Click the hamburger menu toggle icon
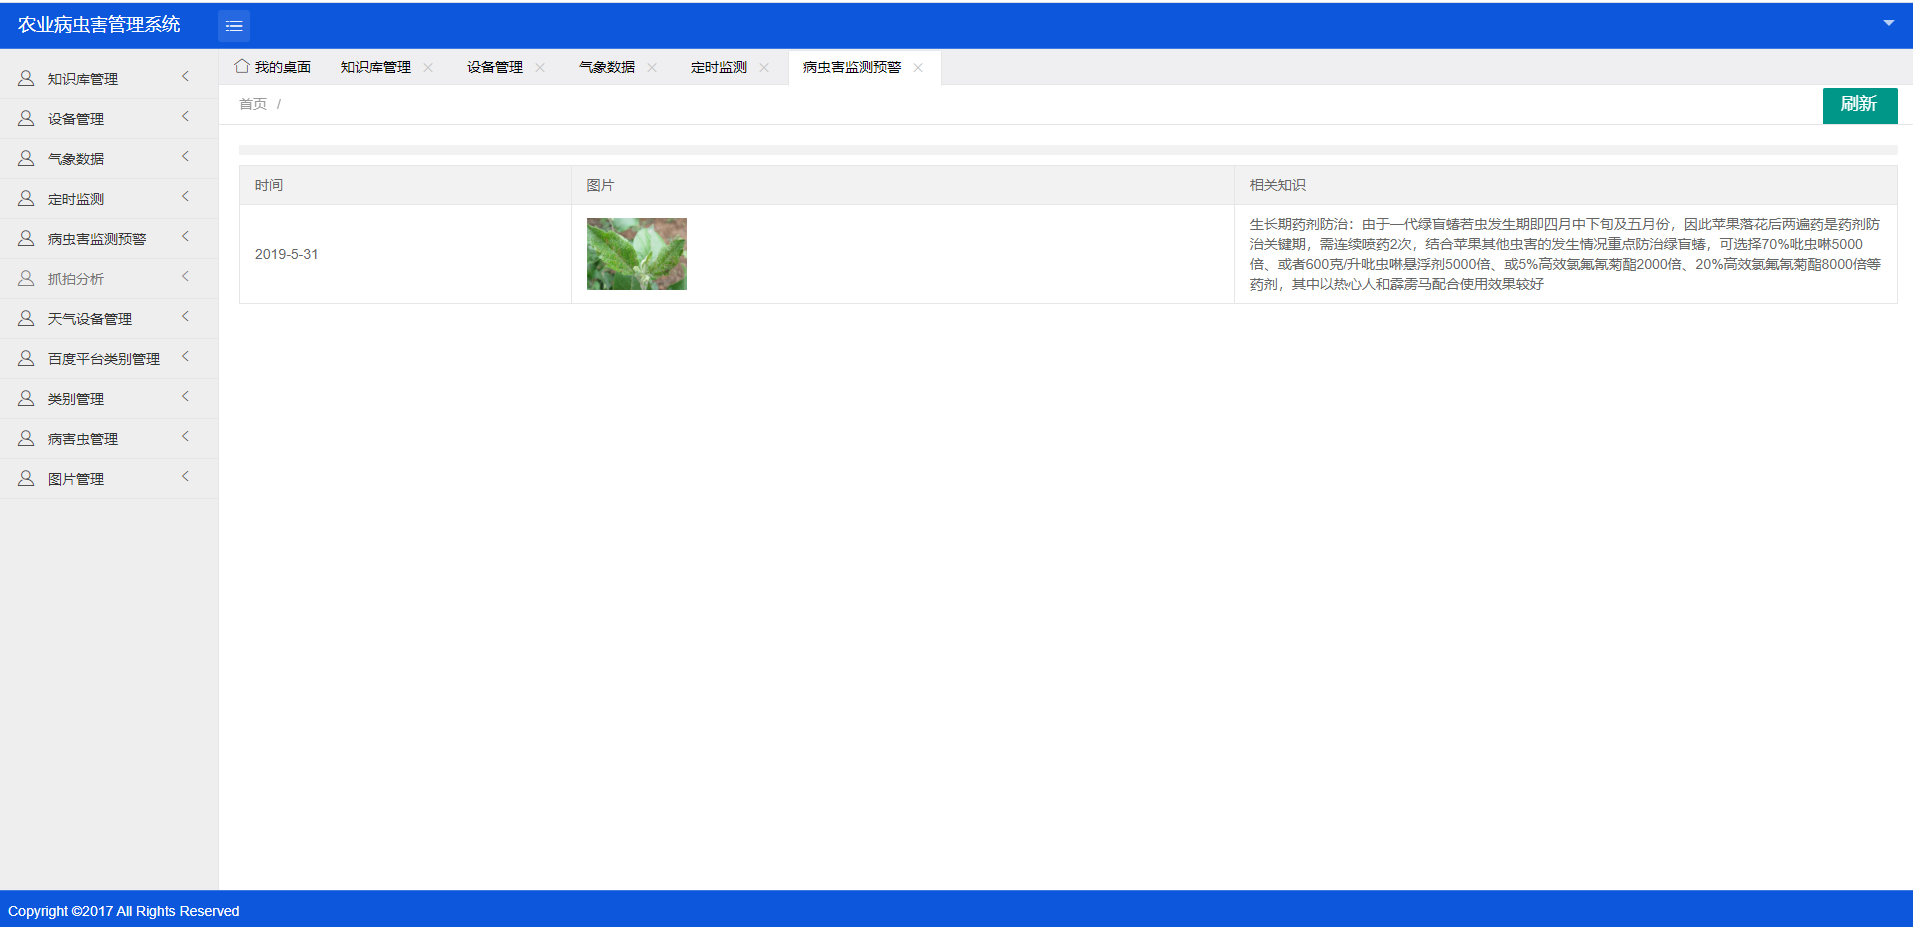The width and height of the screenshot is (1913, 927). point(234,26)
